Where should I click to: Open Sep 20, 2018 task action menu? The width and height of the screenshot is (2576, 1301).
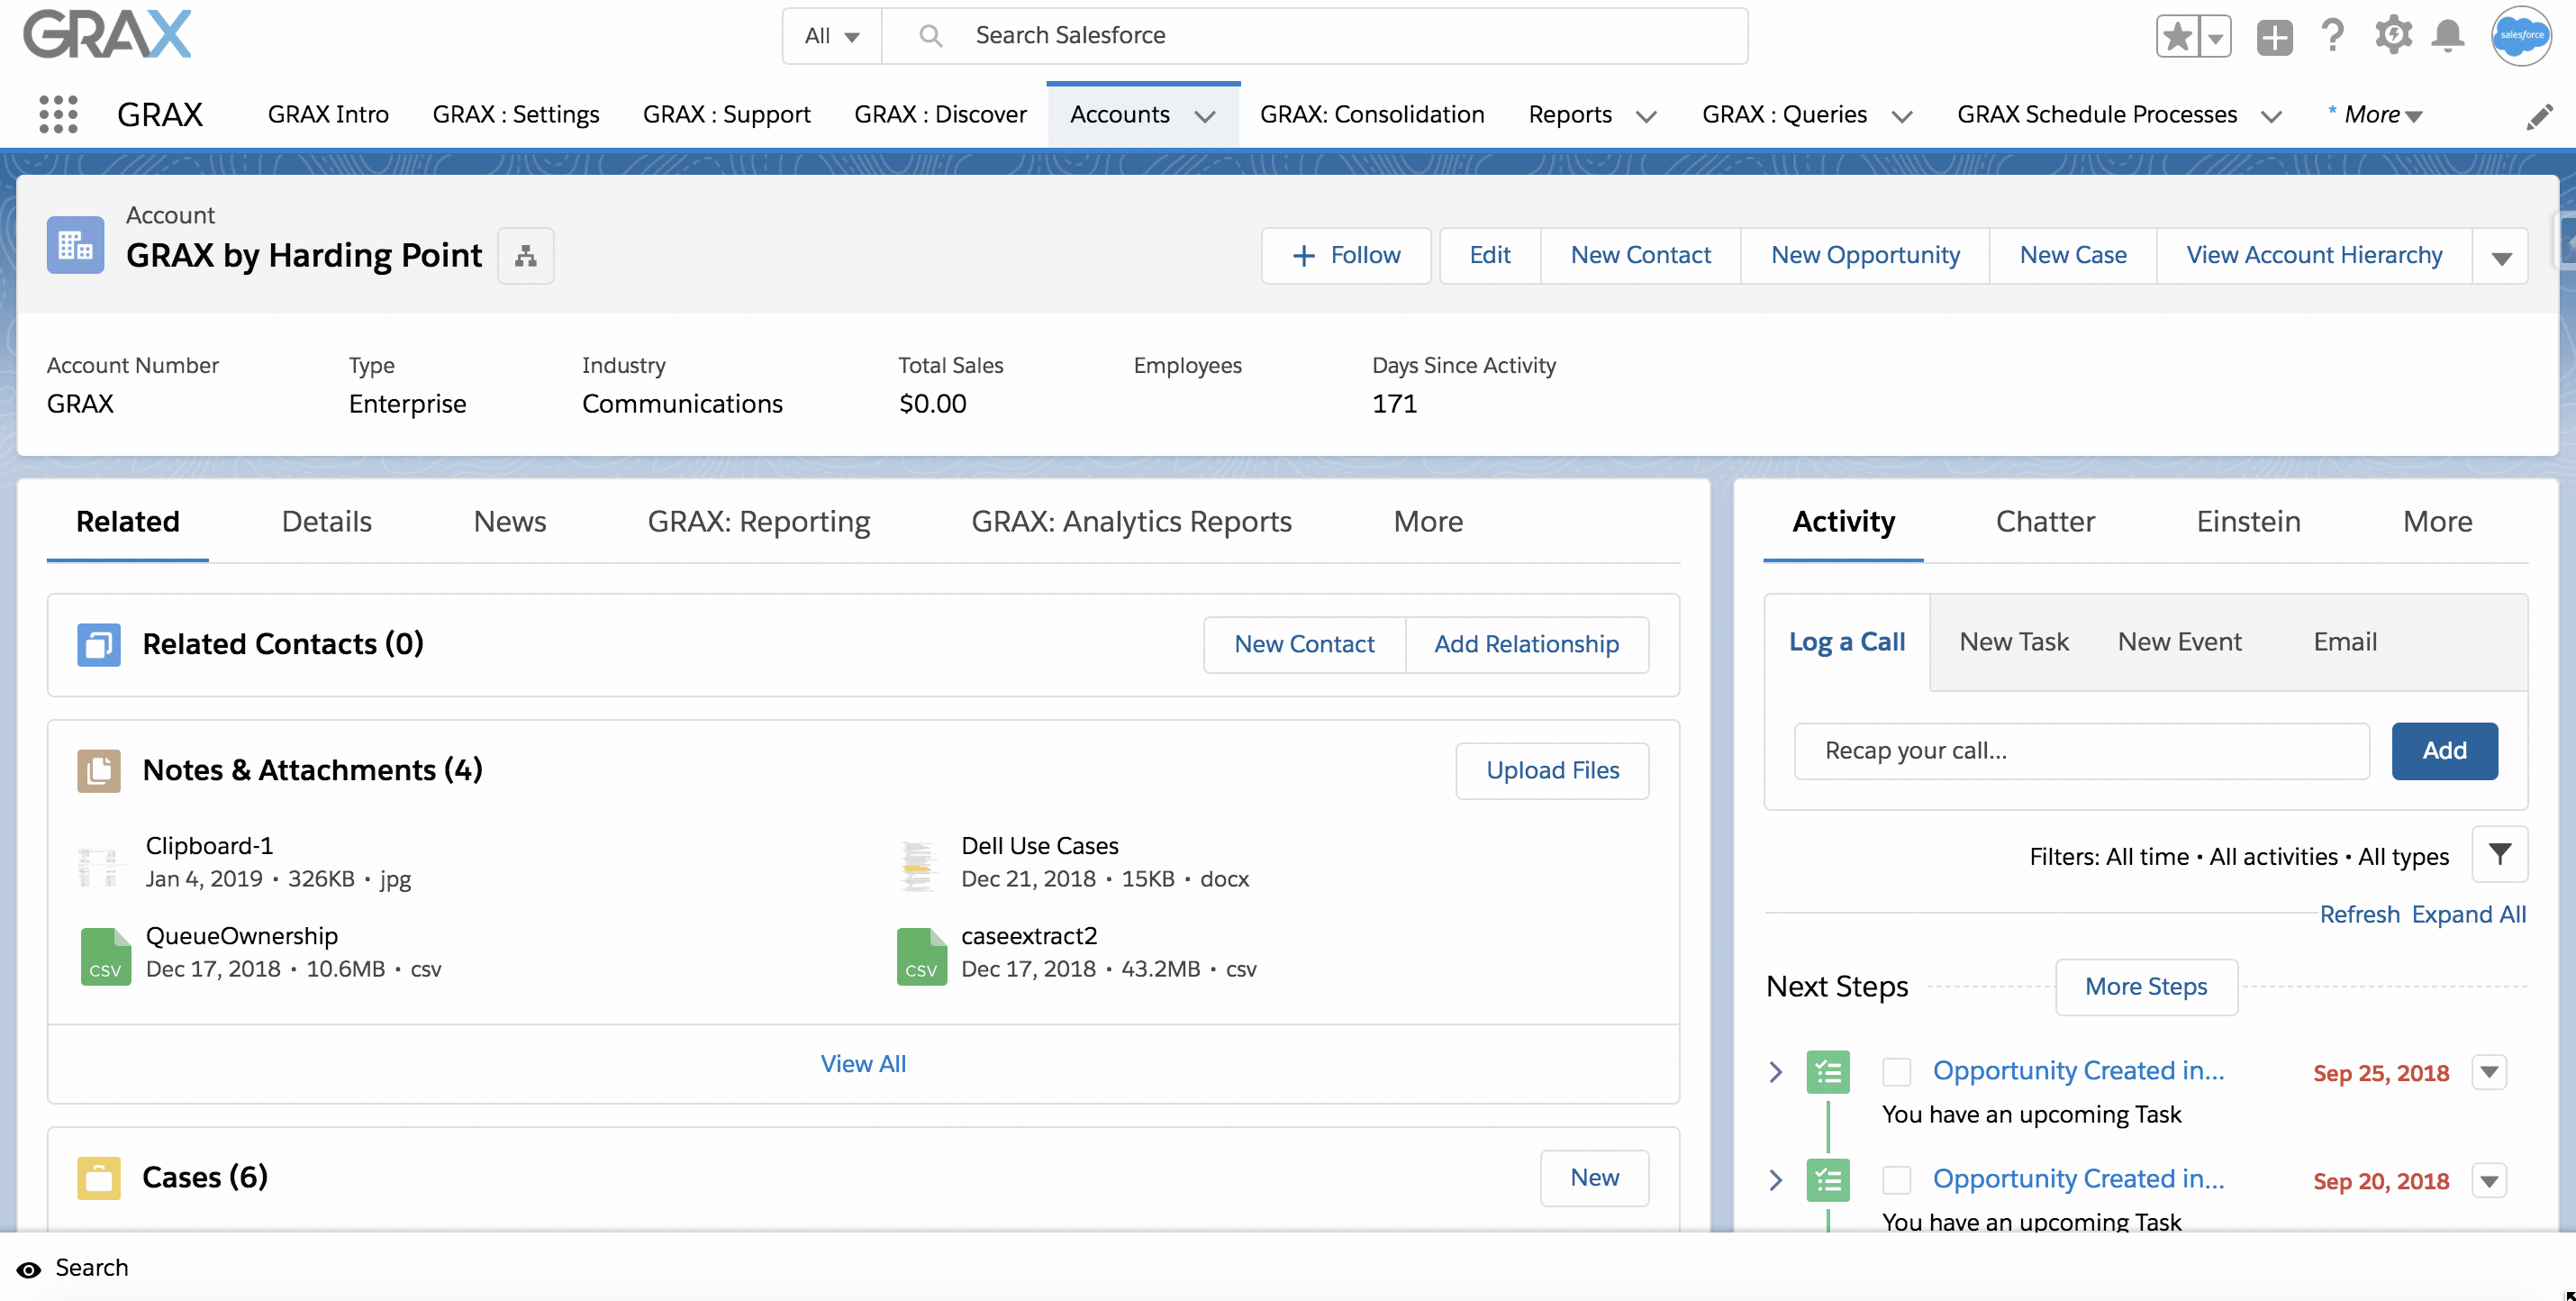pos(2489,1180)
